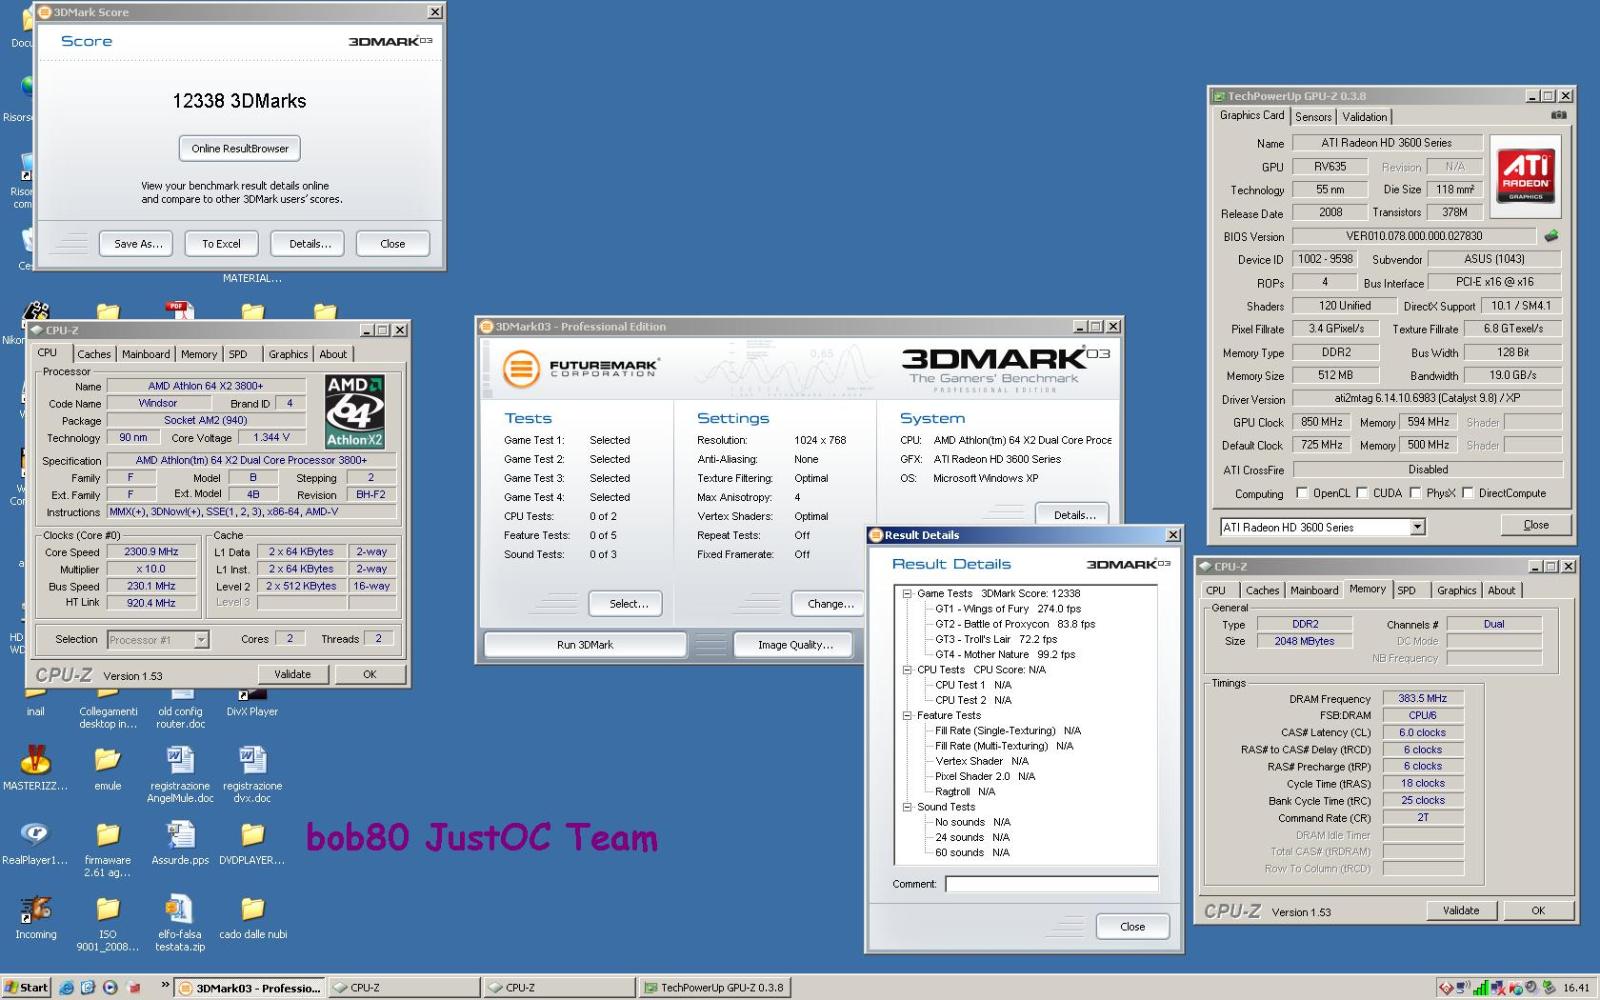Screen dimensions: 1600x1000
Task: Collapse the CPU Tests tree node
Action: [x=907, y=670]
